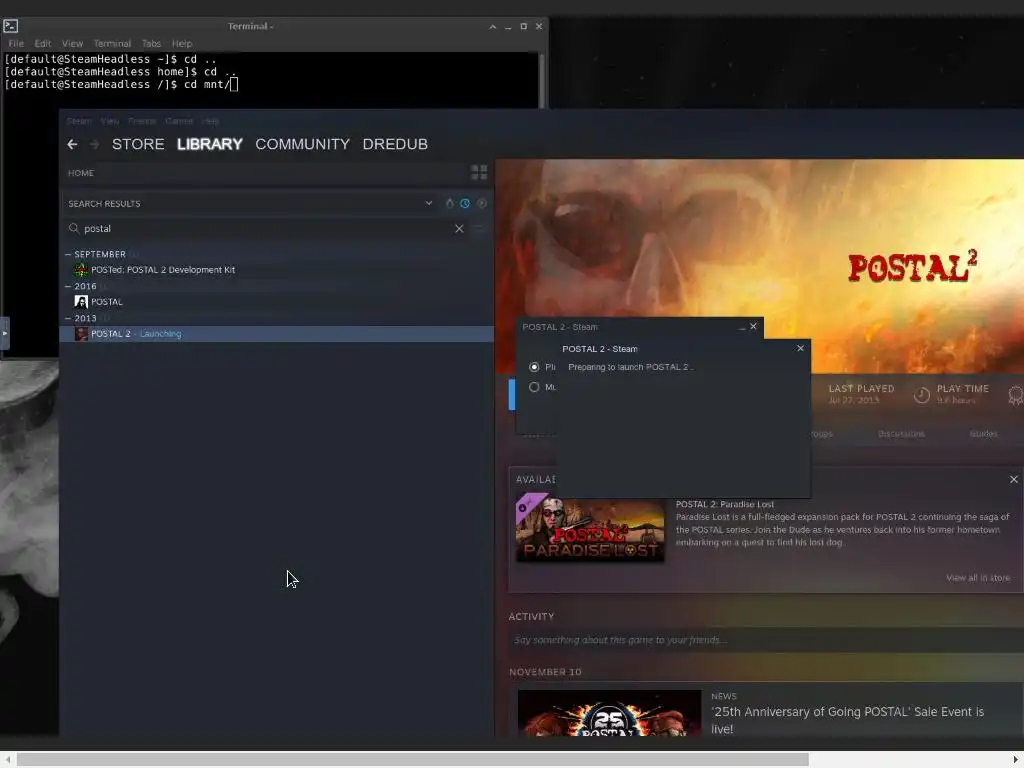Clear the 'postal' search with the X
Screen dimensions: 1024x768
pos(459,229)
